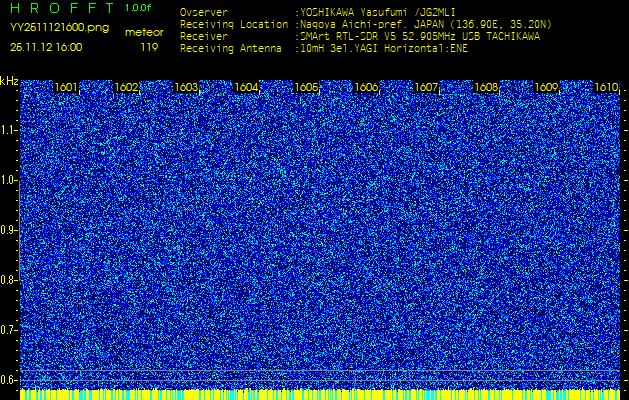Viewport: 629px width, 400px height.
Task: Click the 1604 time marker
Action: point(246,87)
